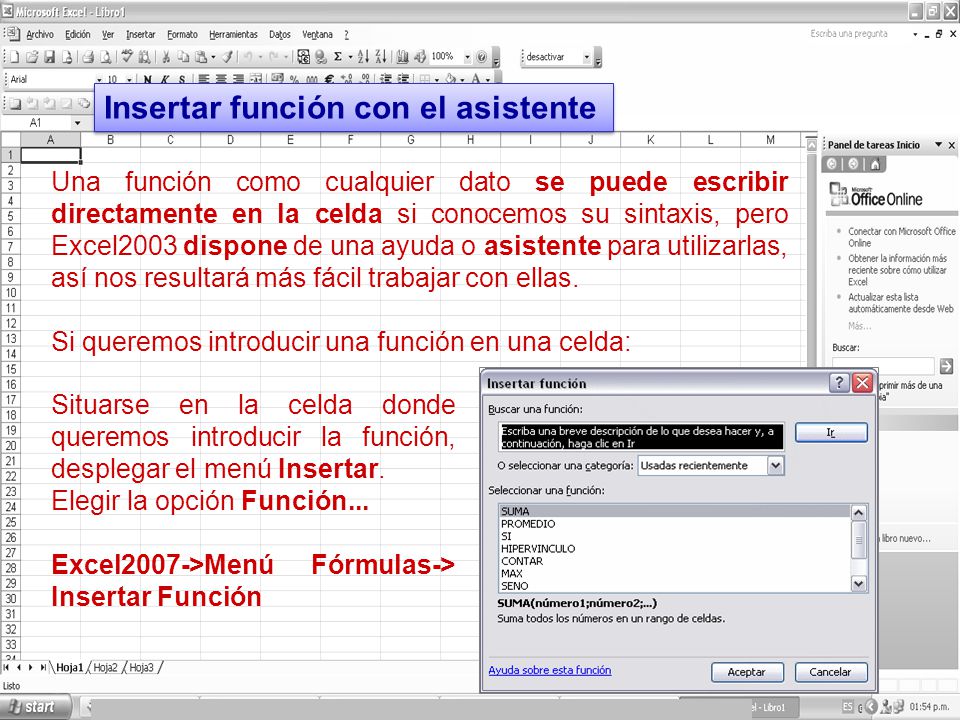
Task: Toggle underline S formatting button
Action: [182, 80]
